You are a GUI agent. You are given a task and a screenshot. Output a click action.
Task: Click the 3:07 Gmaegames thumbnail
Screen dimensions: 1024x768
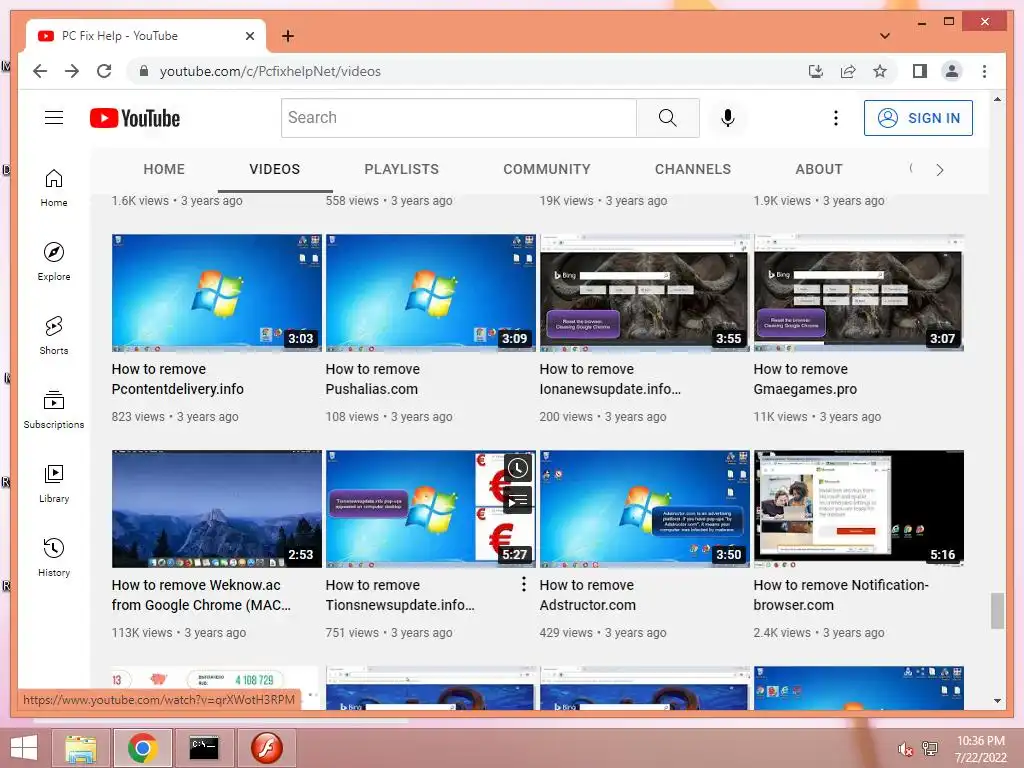click(859, 293)
